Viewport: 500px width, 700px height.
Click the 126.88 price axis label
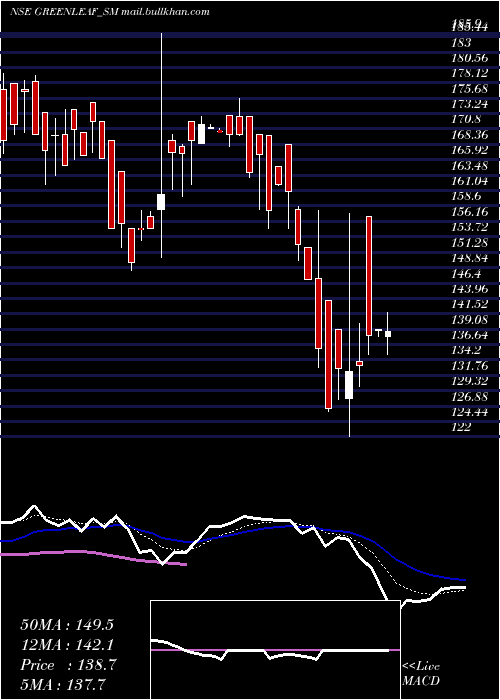(469, 396)
